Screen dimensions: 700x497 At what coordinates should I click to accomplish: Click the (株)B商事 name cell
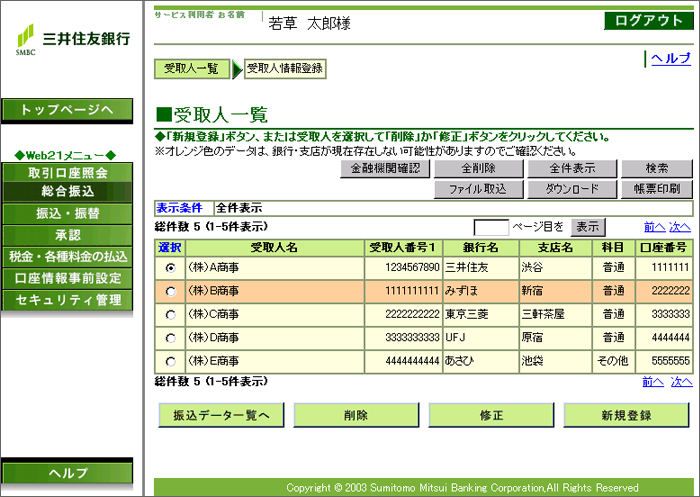click(x=275, y=292)
